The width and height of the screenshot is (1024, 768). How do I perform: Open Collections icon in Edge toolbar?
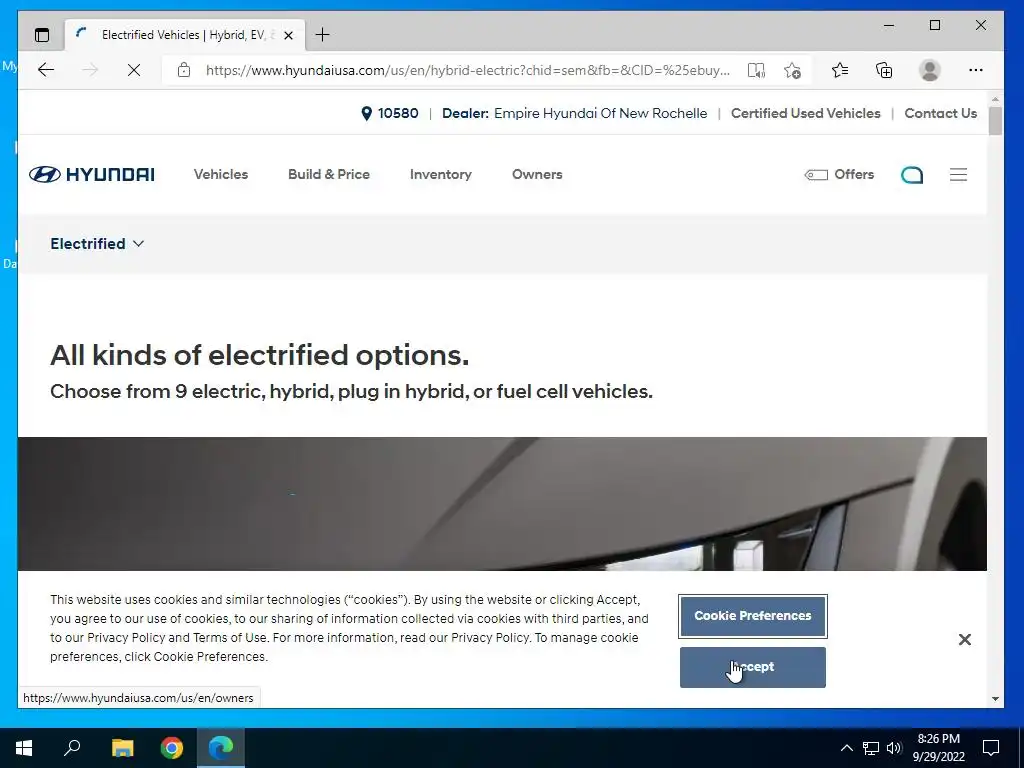click(x=884, y=70)
